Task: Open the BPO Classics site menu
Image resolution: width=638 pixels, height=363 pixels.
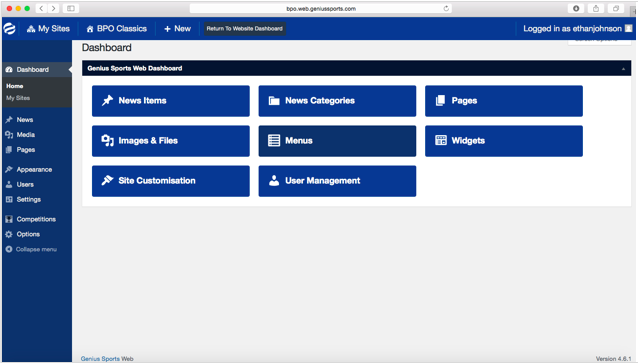Action: click(116, 28)
